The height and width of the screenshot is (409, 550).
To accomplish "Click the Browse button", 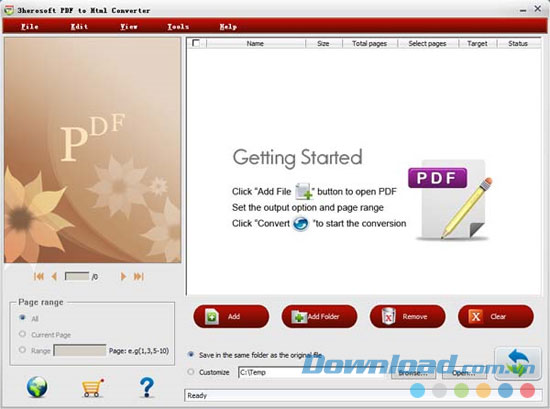I will 413,373.
